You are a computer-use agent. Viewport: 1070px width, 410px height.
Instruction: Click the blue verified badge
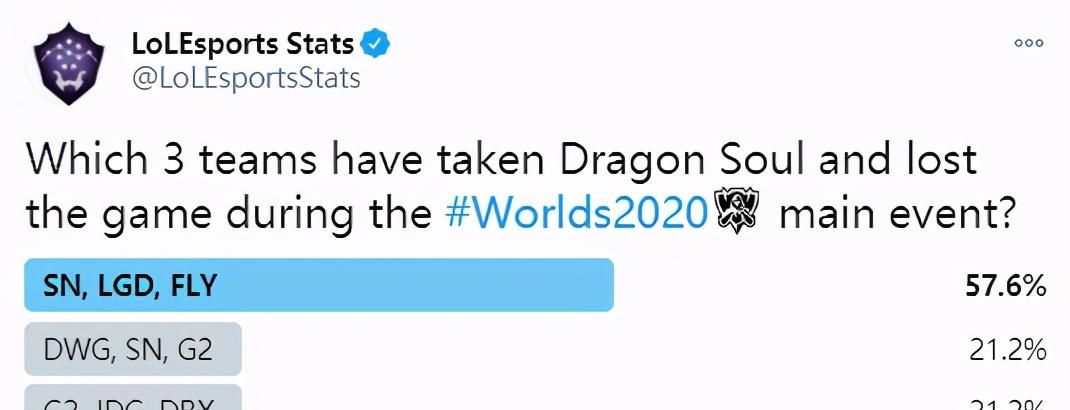(375, 44)
